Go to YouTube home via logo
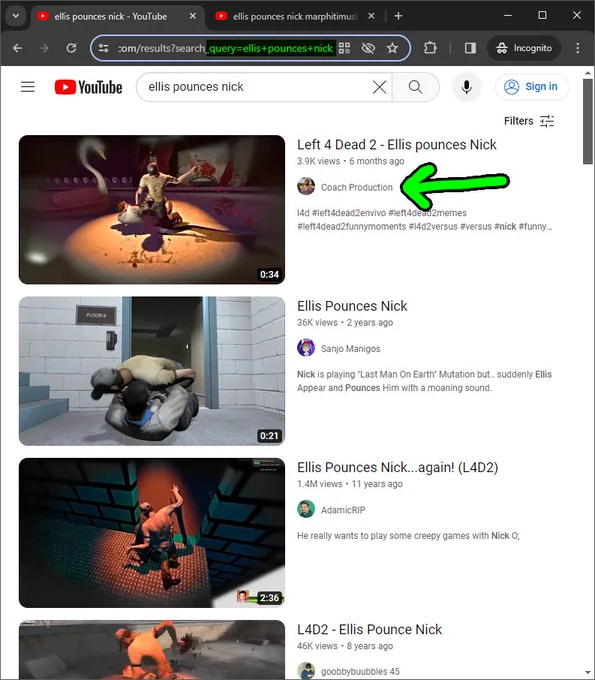 [x=88, y=87]
